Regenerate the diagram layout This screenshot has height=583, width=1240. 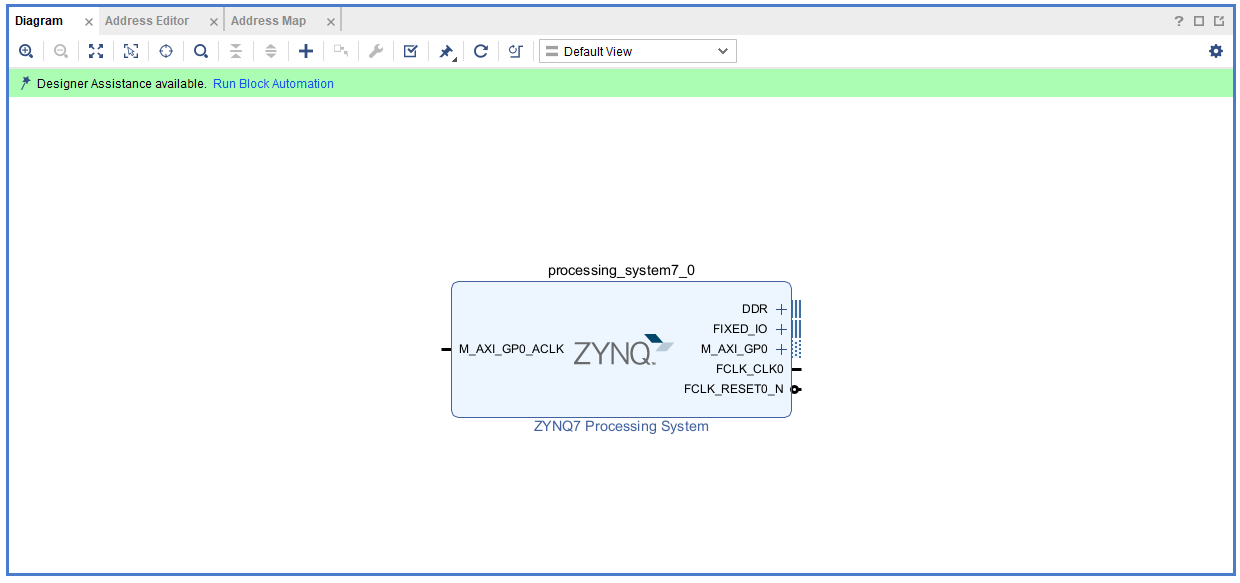[x=481, y=51]
